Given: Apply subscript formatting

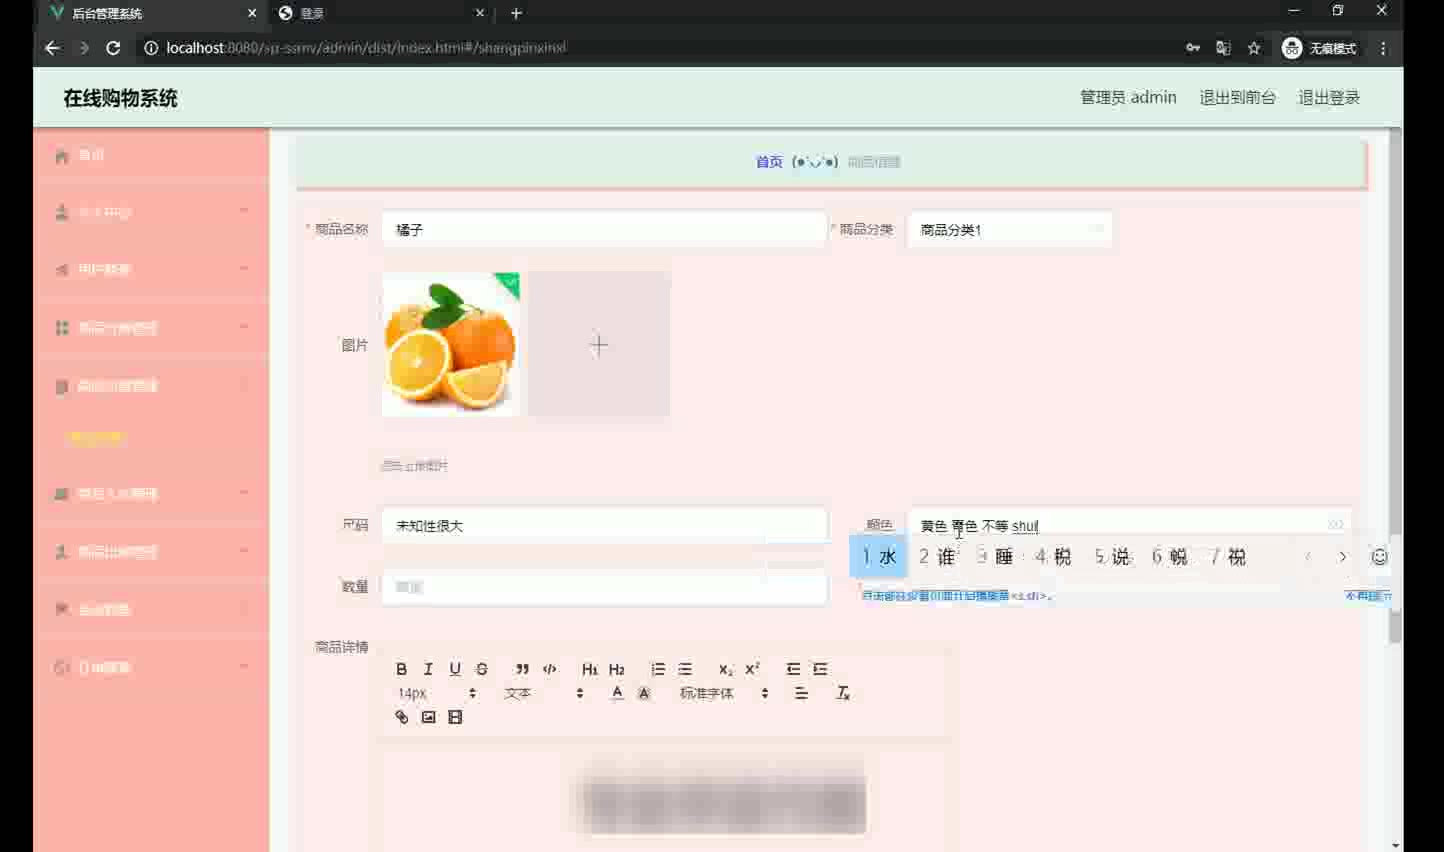Looking at the screenshot, I should coord(725,669).
